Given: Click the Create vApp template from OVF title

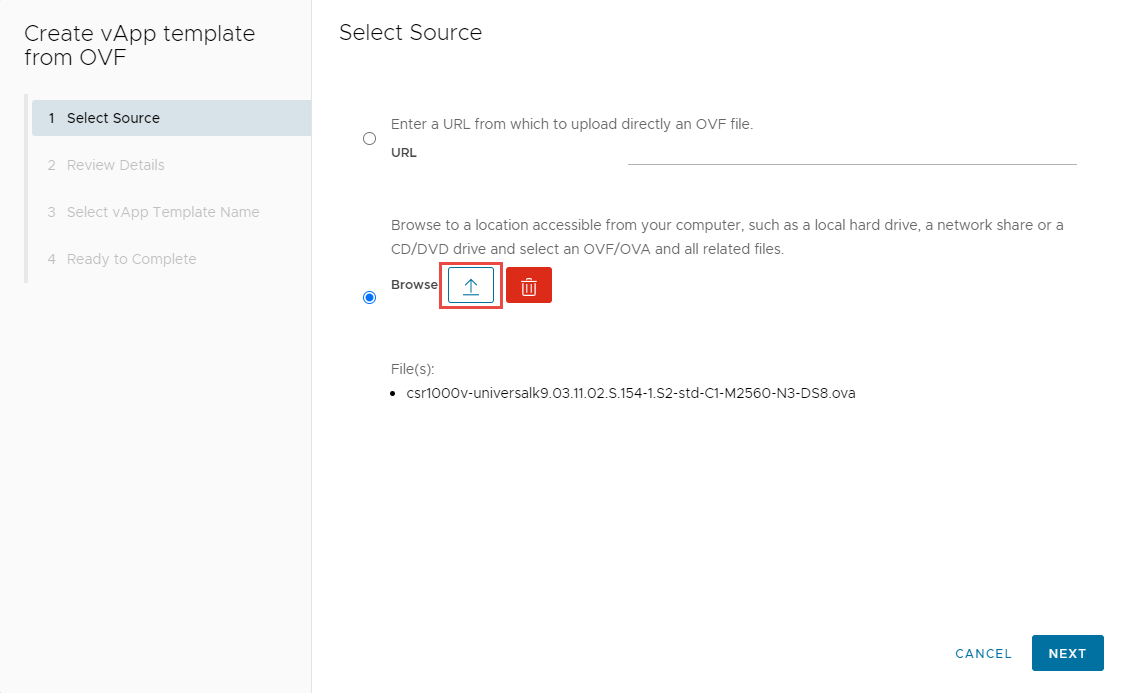Looking at the screenshot, I should click(x=139, y=45).
